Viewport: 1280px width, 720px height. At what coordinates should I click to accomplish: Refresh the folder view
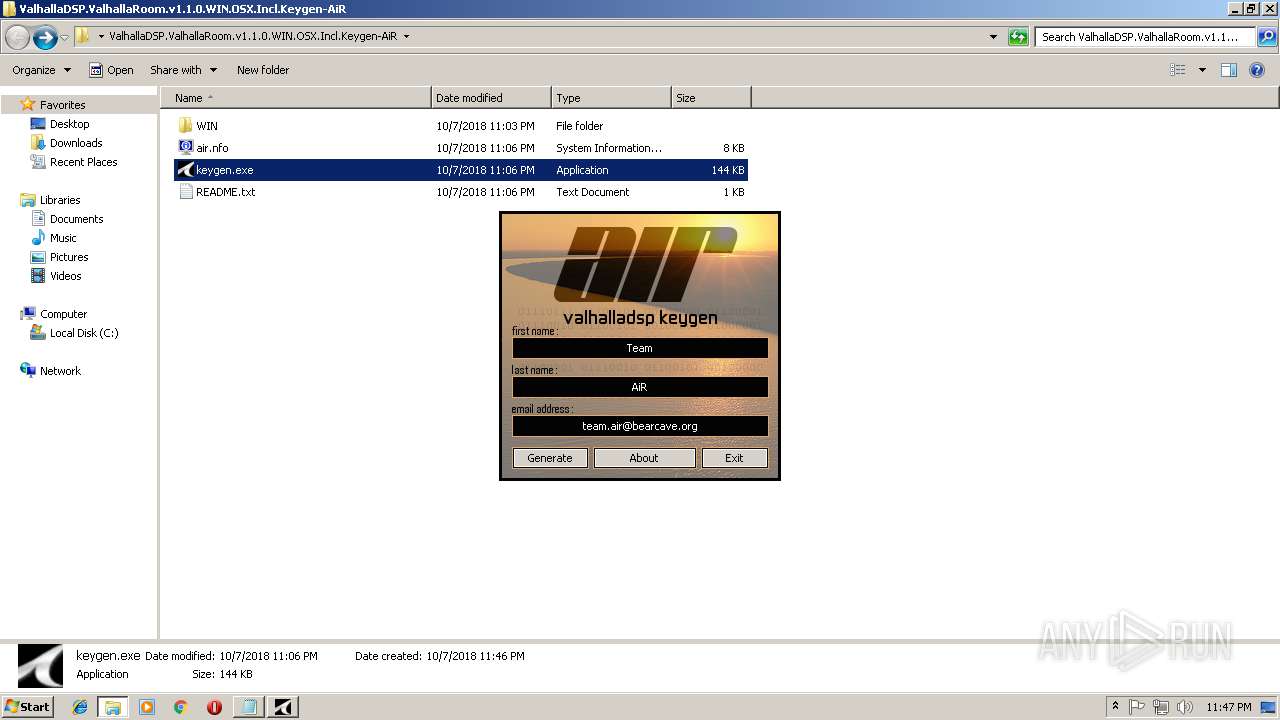(1018, 37)
